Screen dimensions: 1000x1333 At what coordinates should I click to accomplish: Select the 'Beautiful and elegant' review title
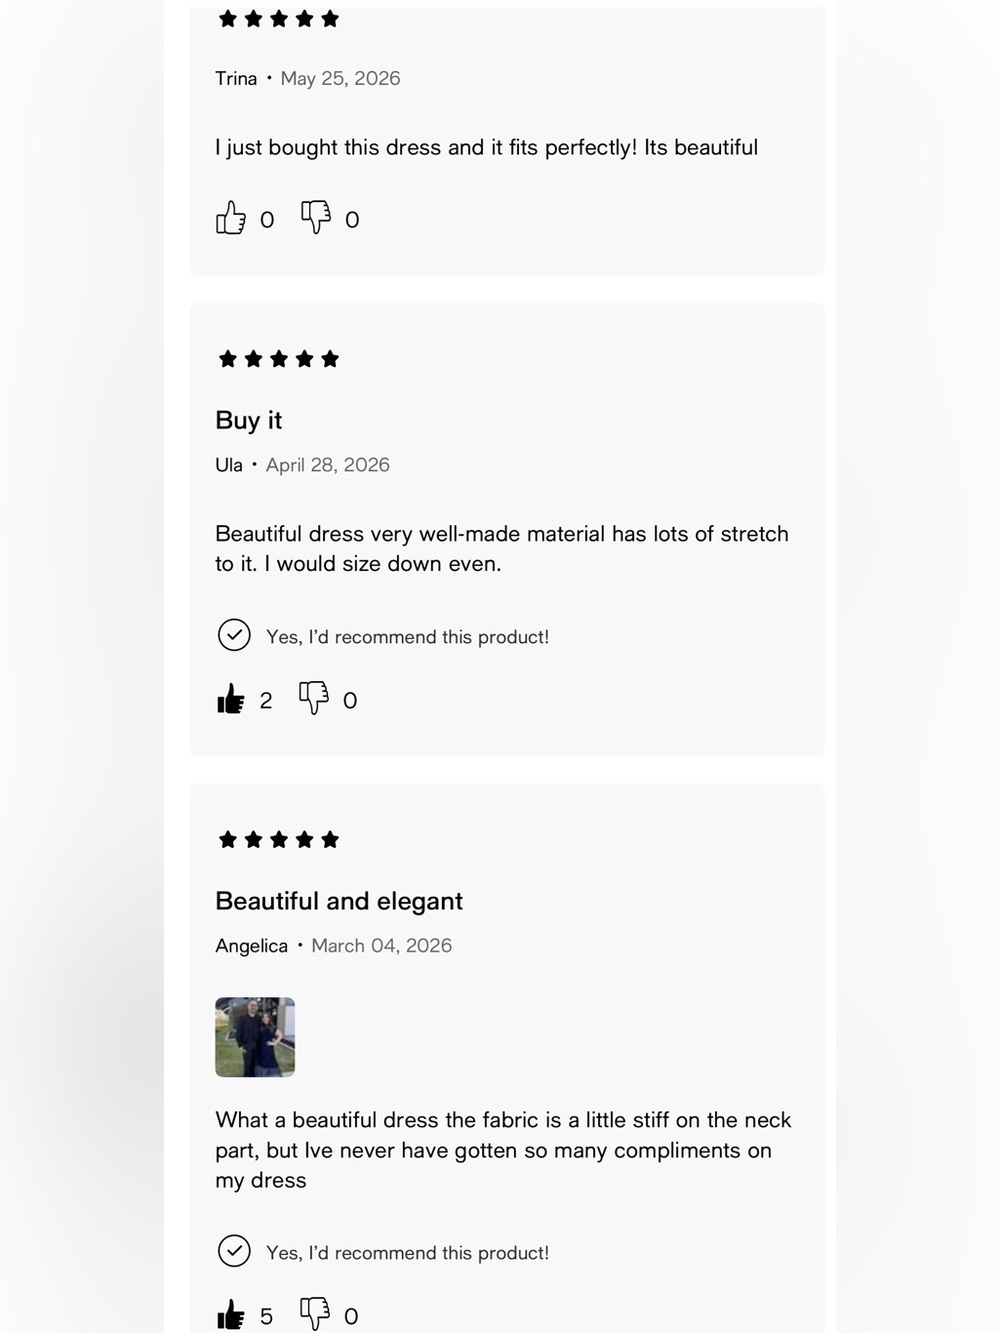(339, 901)
